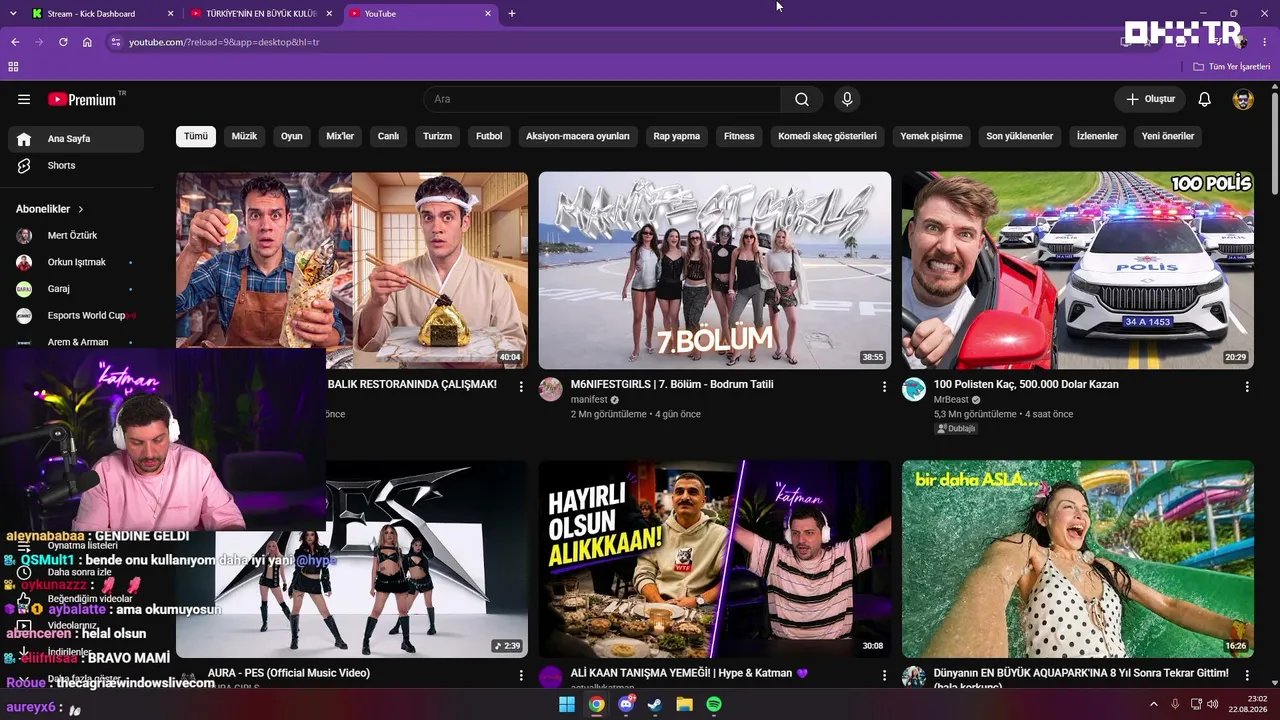Expand the Abonelikler section

coord(50,209)
